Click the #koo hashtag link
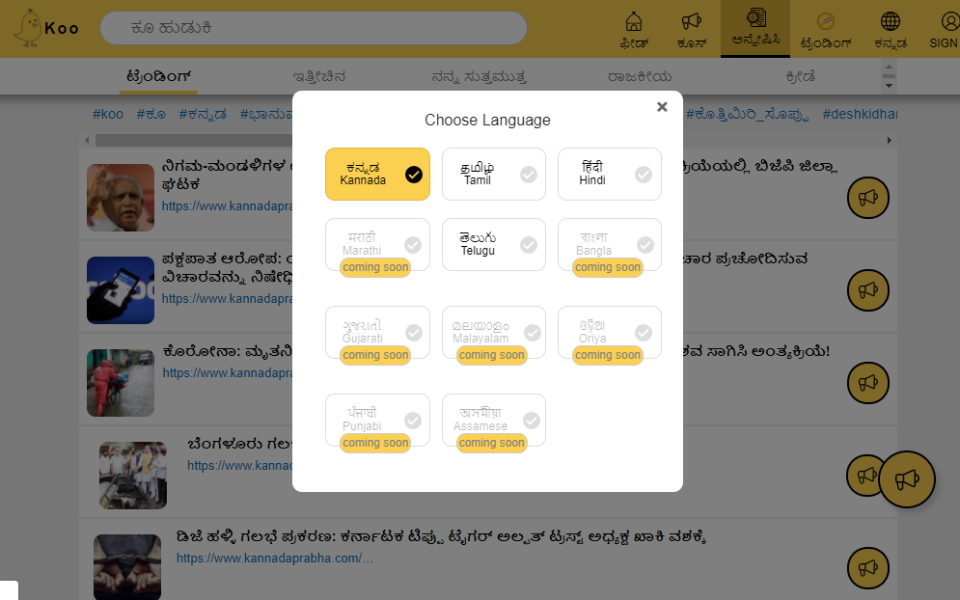Screen dimensions: 960x600 coord(108,114)
